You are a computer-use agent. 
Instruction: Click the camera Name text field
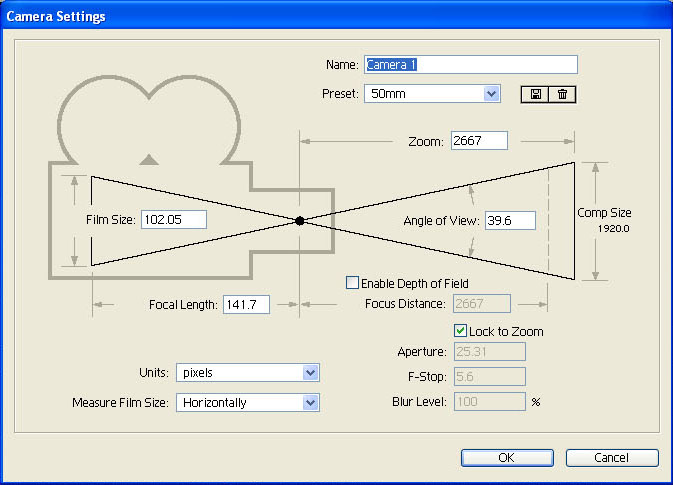coord(471,65)
